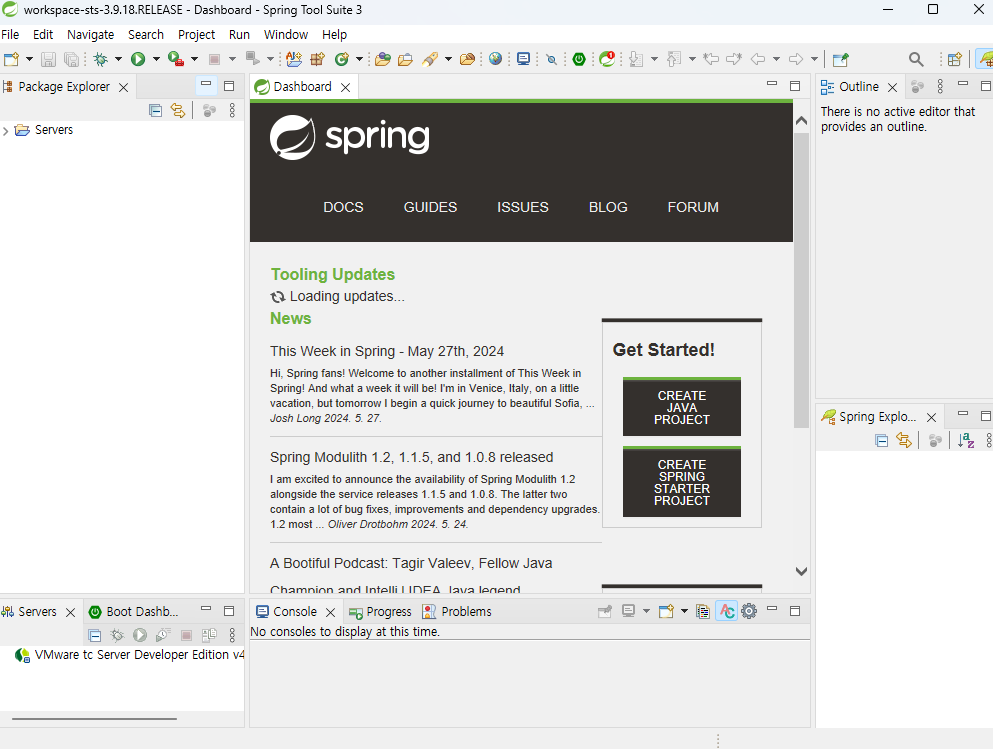Image resolution: width=993 pixels, height=749 pixels.
Task: Open the Open Console dropdown arrow
Action: pos(684,611)
